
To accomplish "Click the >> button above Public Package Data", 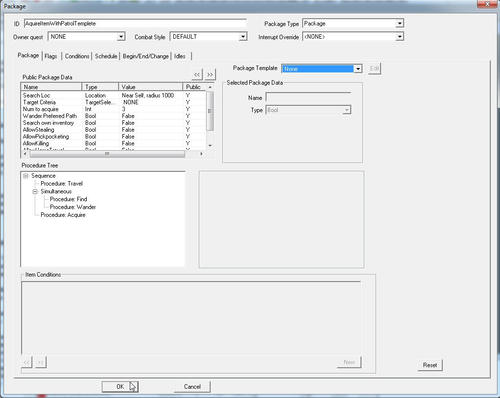I will 210,74.
